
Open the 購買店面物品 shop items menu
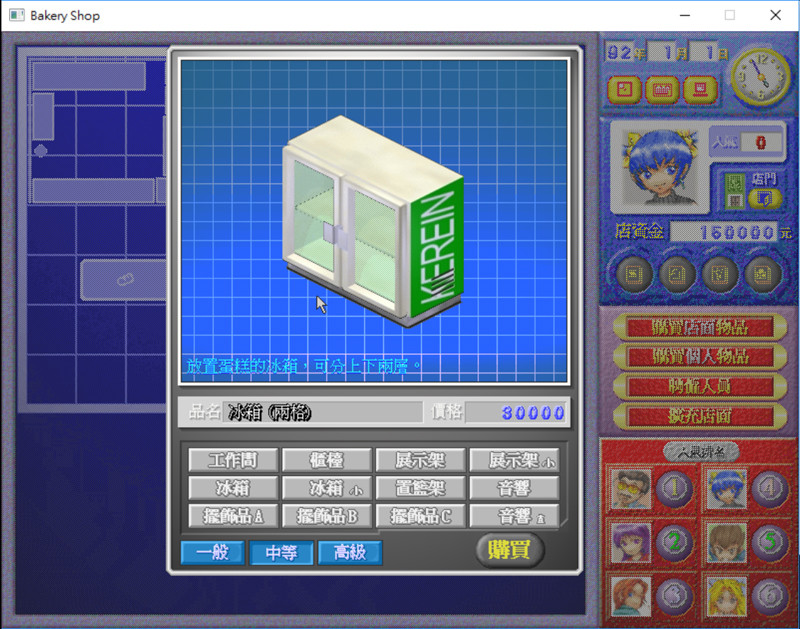(698, 328)
